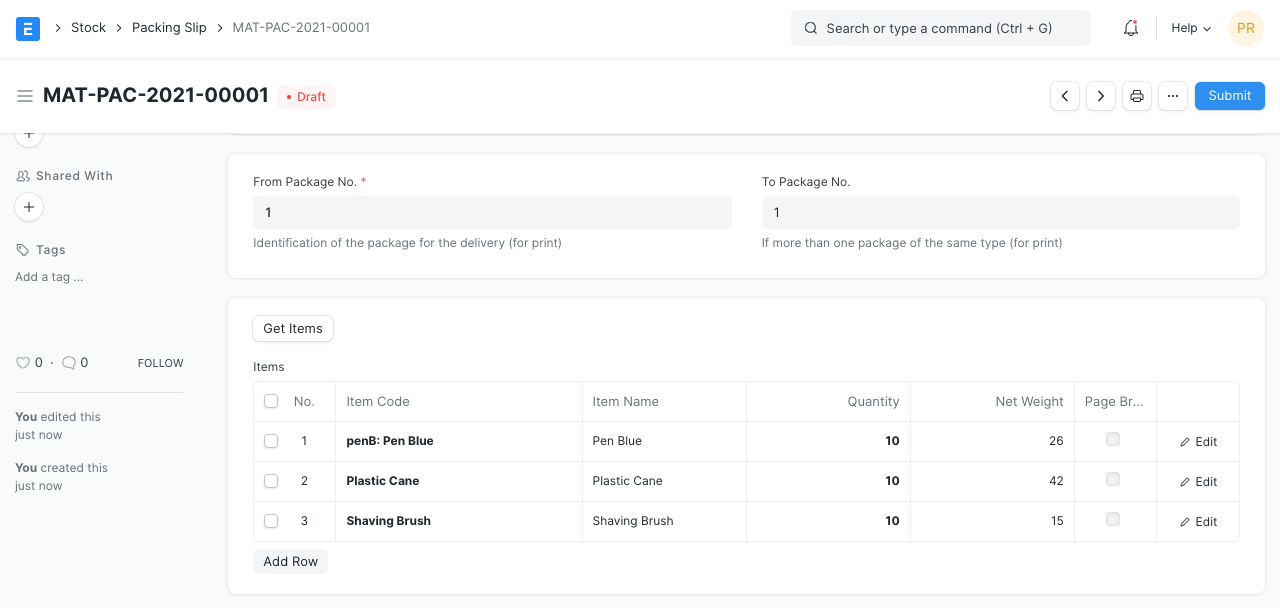Expand the Help dropdown
1280x608 pixels.
pos(1190,28)
